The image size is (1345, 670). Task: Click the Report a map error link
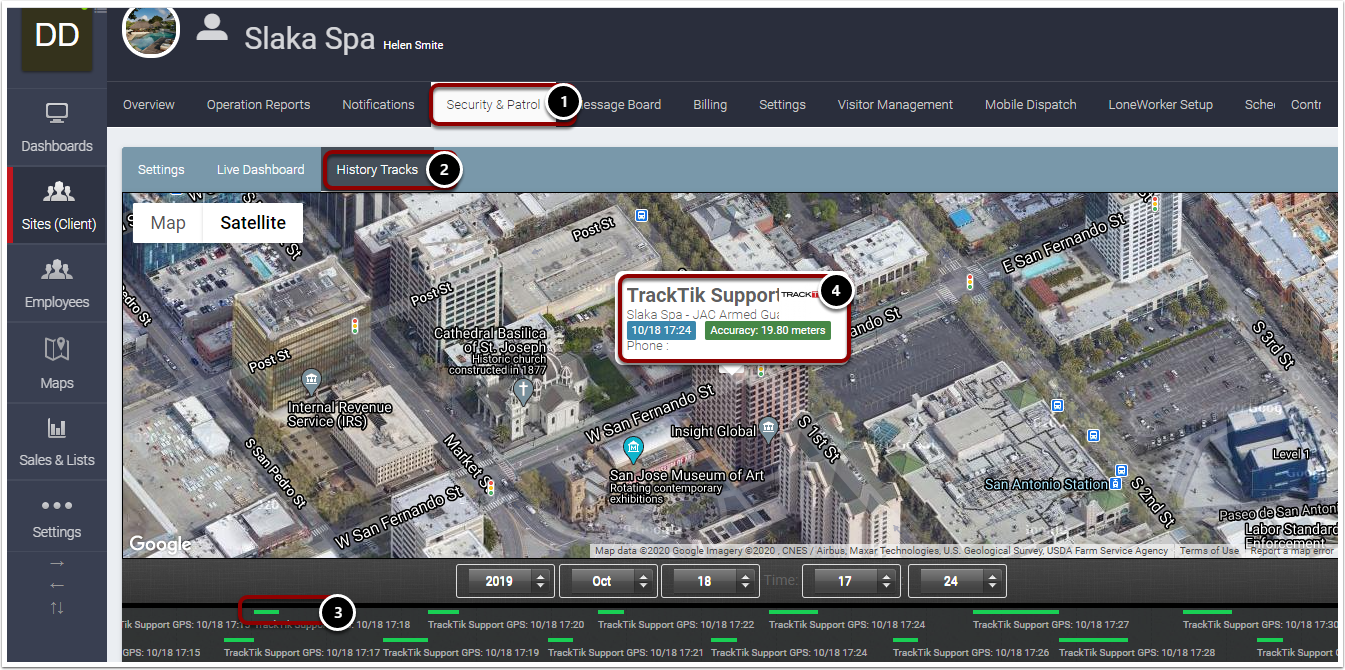click(x=1292, y=549)
